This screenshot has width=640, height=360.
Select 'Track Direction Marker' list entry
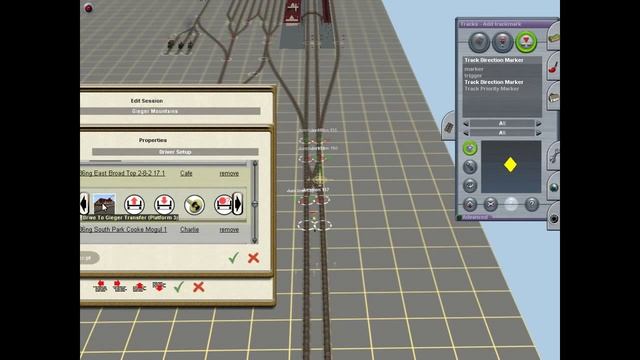493,82
